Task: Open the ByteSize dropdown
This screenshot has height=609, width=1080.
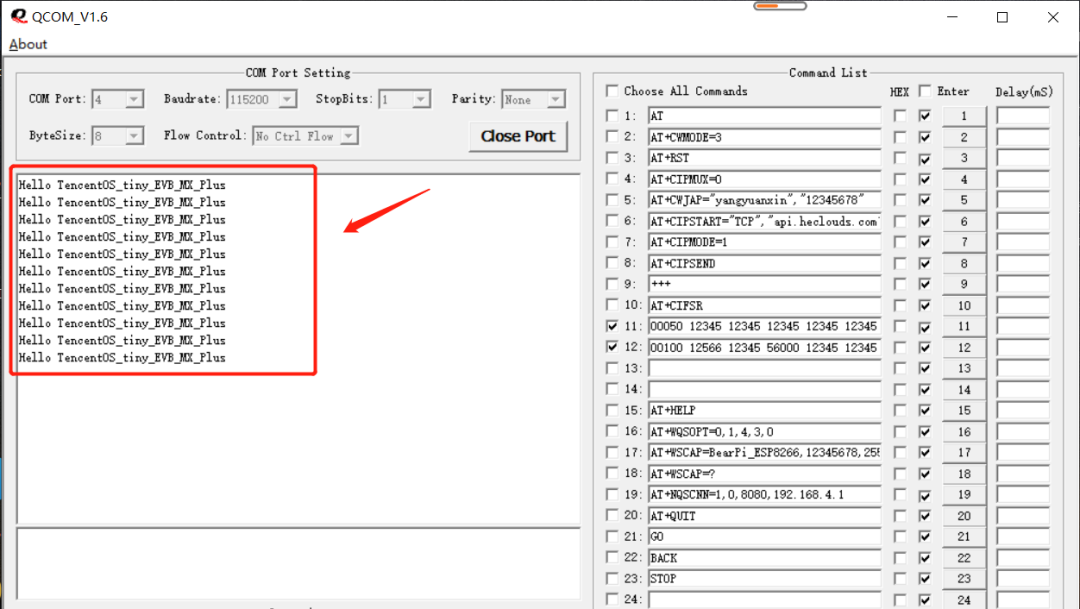Action: [134, 136]
